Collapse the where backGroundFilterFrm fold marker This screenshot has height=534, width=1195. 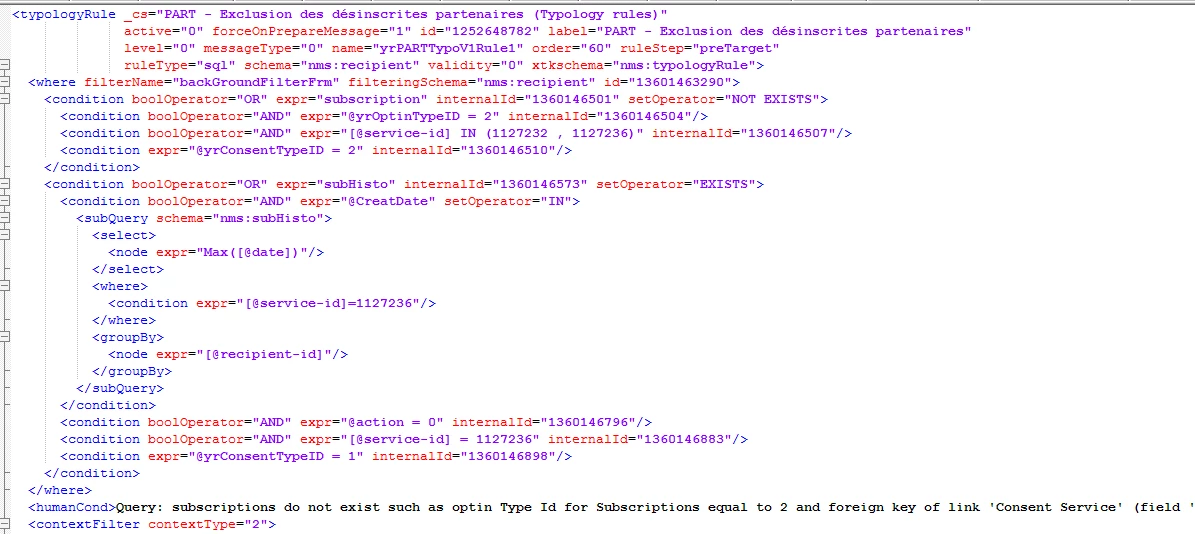(x=5, y=82)
